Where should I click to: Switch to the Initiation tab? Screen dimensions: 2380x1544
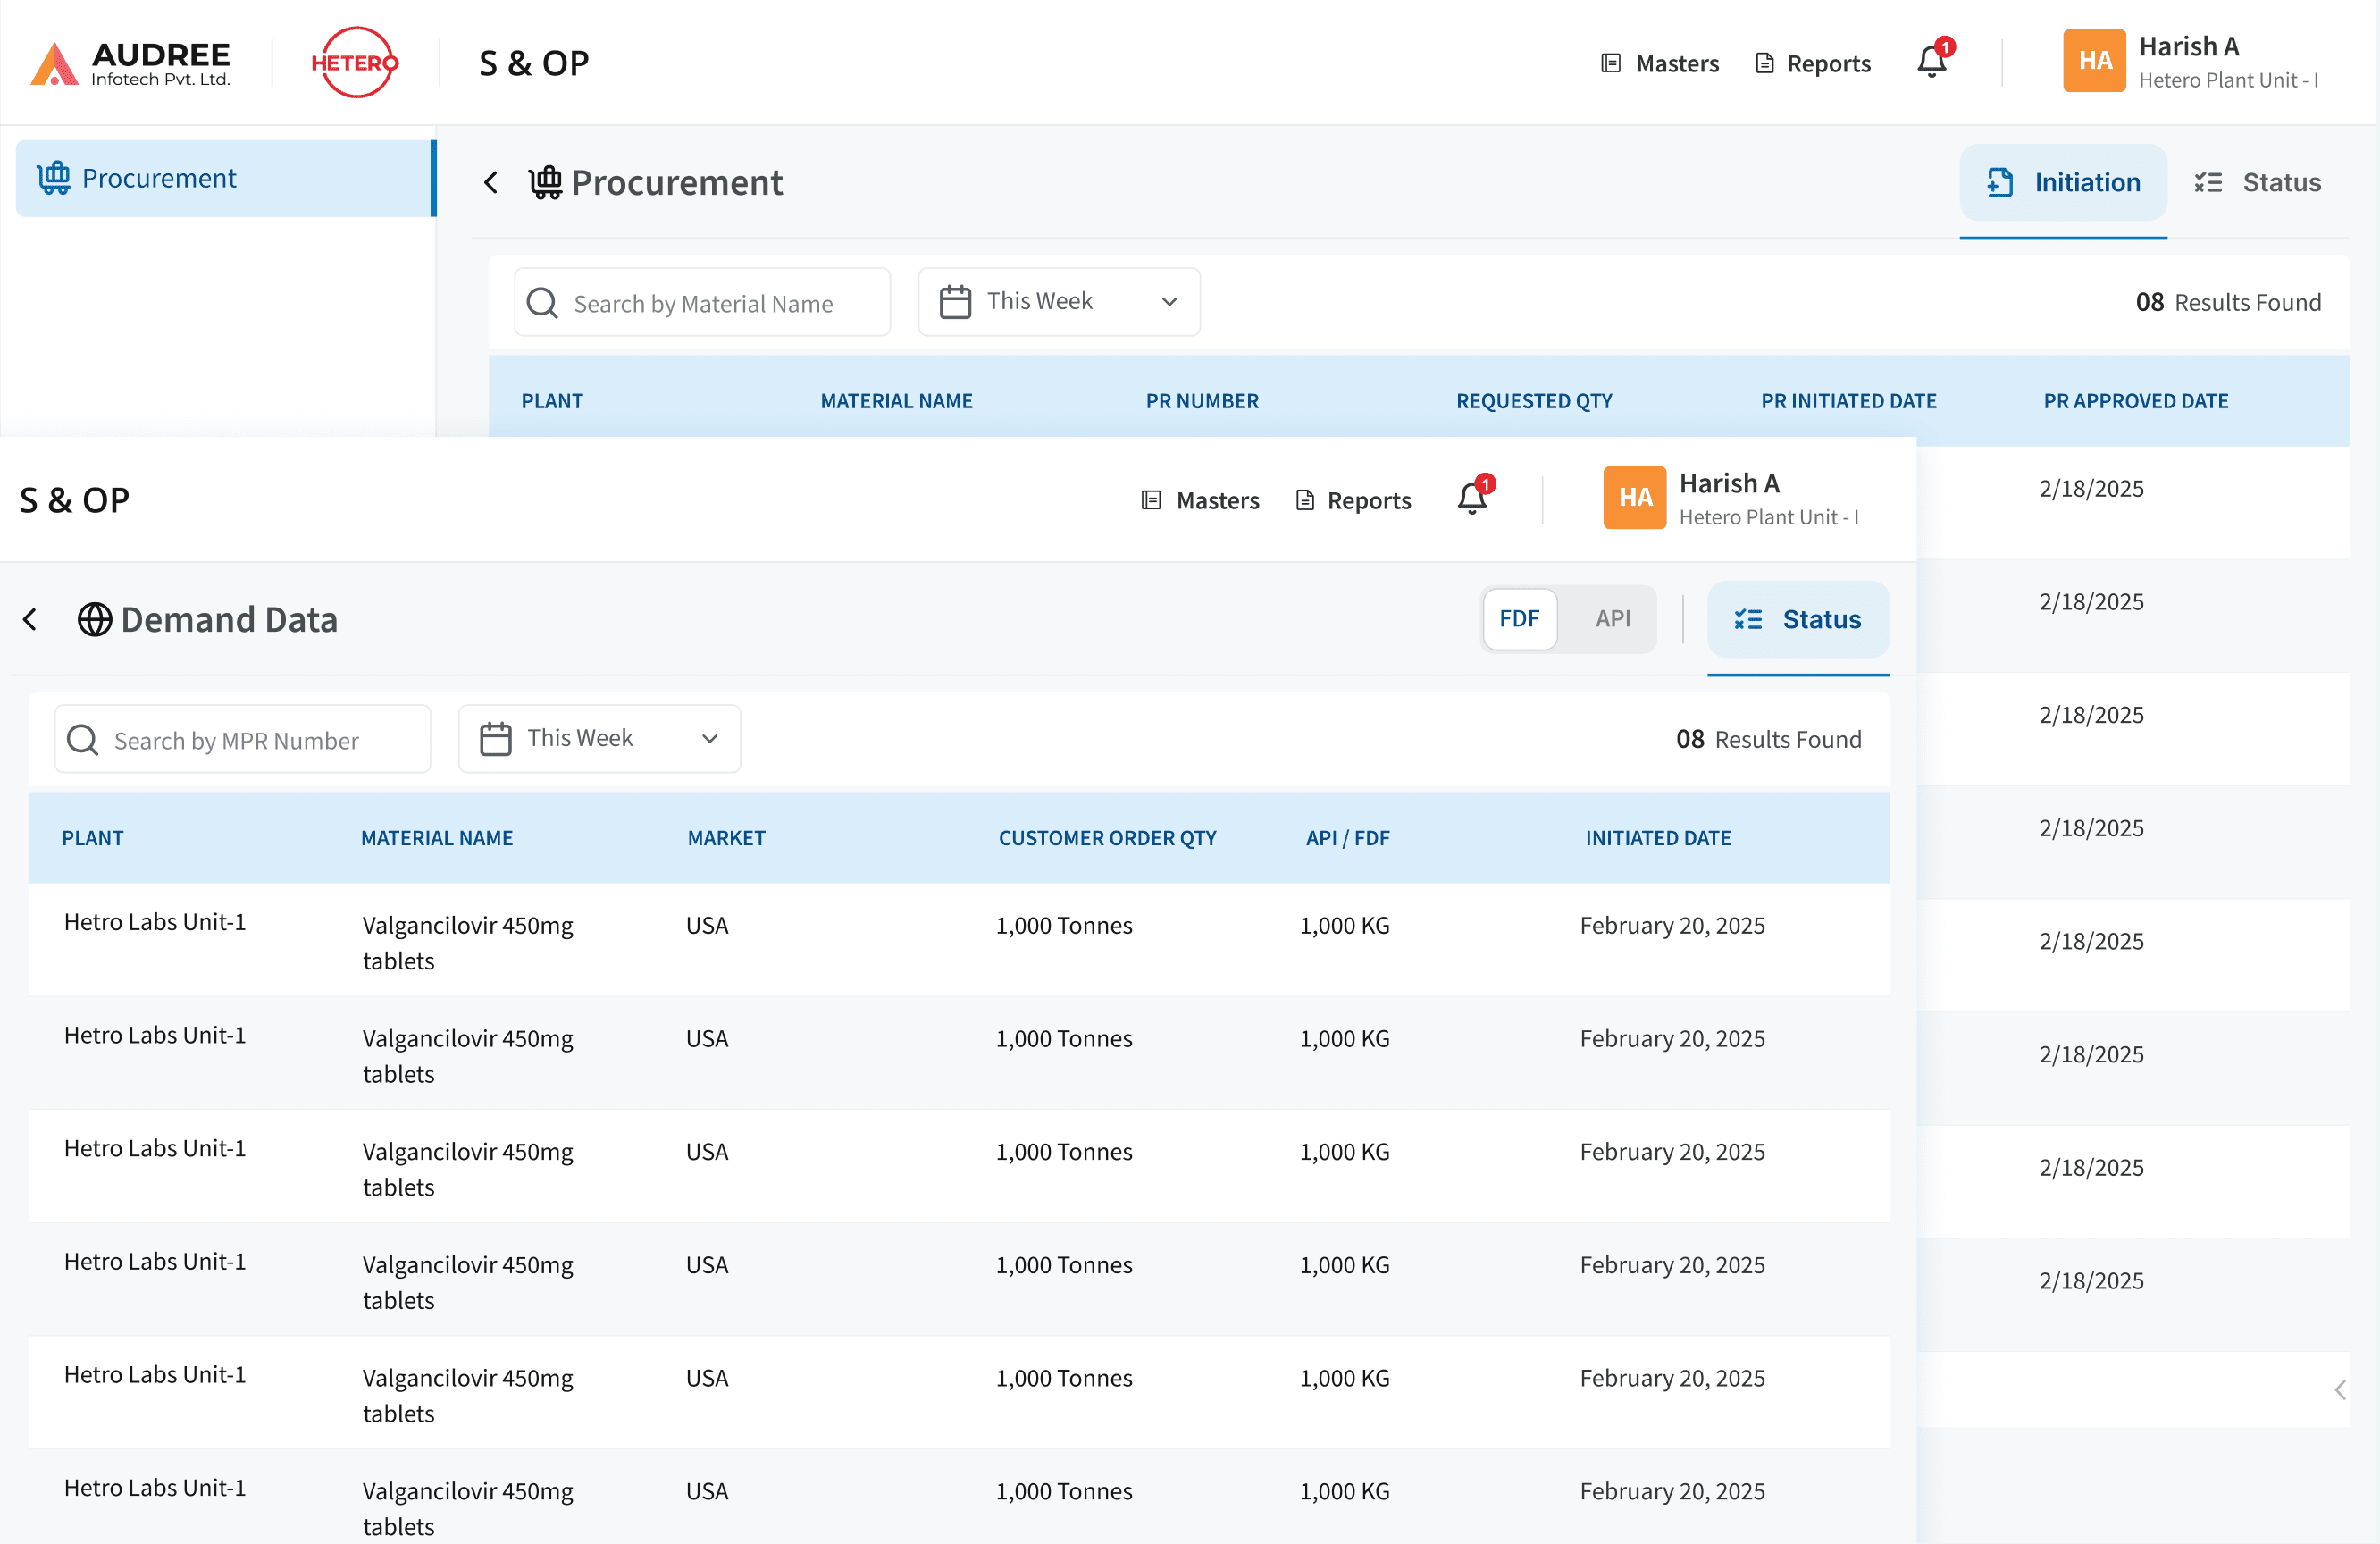[2063, 182]
